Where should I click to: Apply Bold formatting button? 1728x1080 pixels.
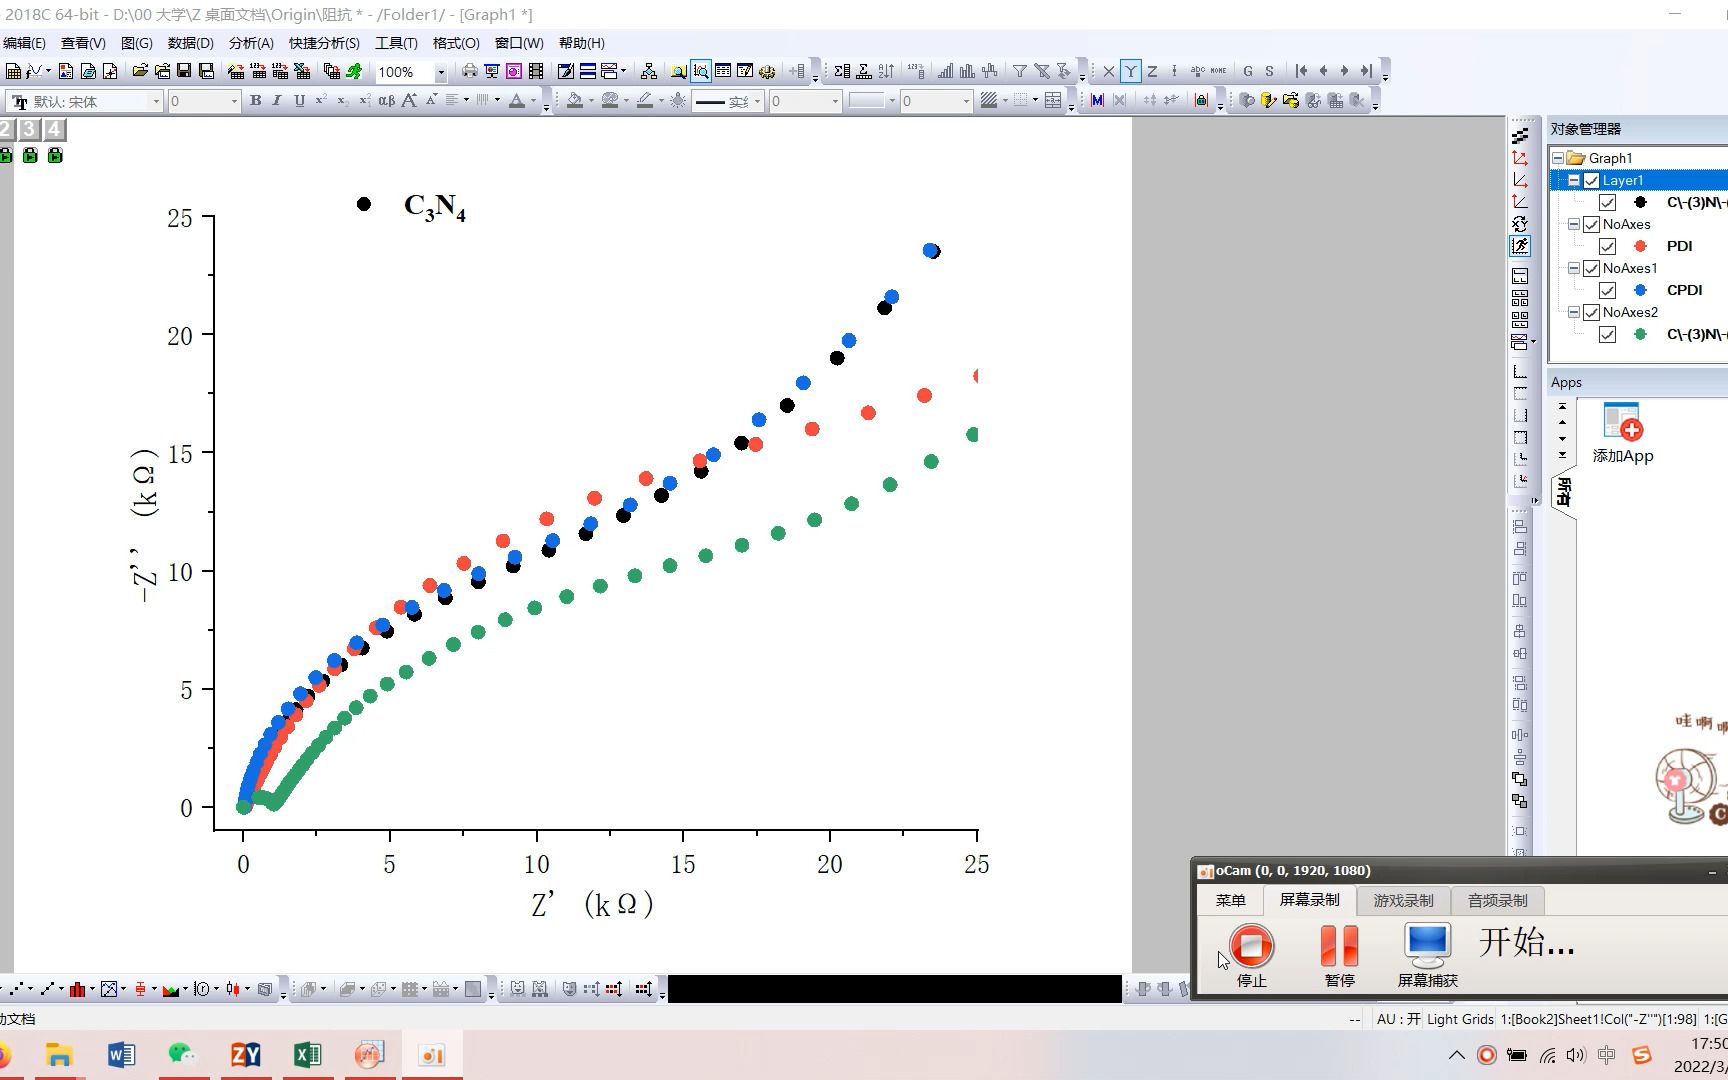pyautogui.click(x=256, y=101)
